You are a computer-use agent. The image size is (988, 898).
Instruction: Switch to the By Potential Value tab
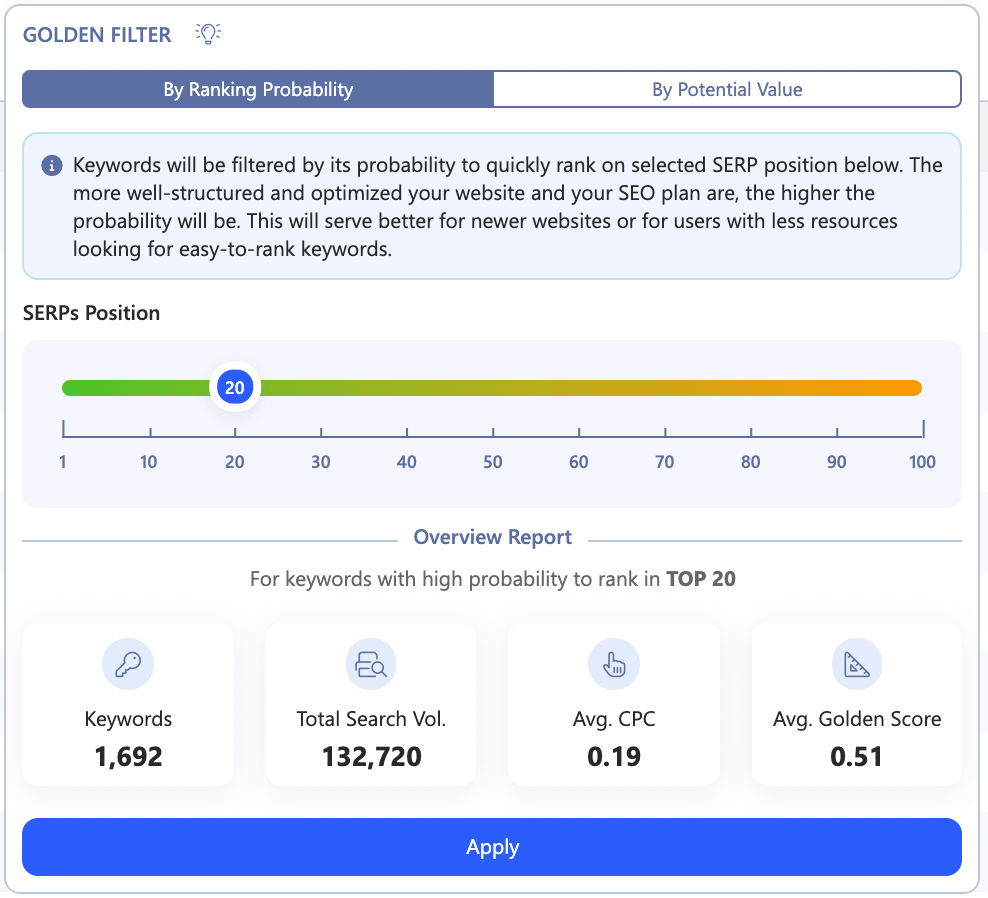click(727, 89)
